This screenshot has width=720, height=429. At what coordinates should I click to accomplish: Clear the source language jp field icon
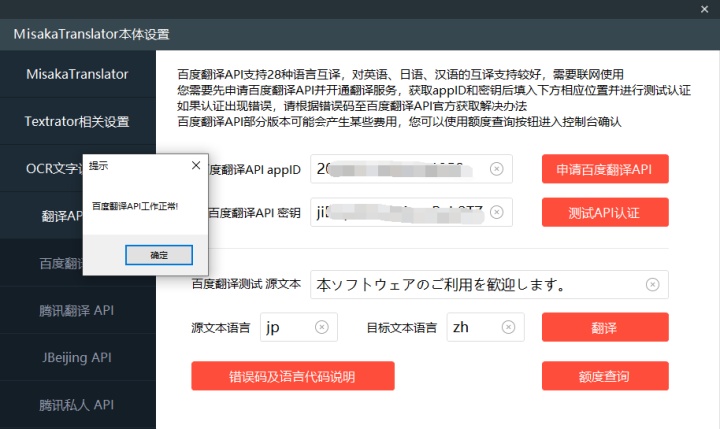coord(321,327)
